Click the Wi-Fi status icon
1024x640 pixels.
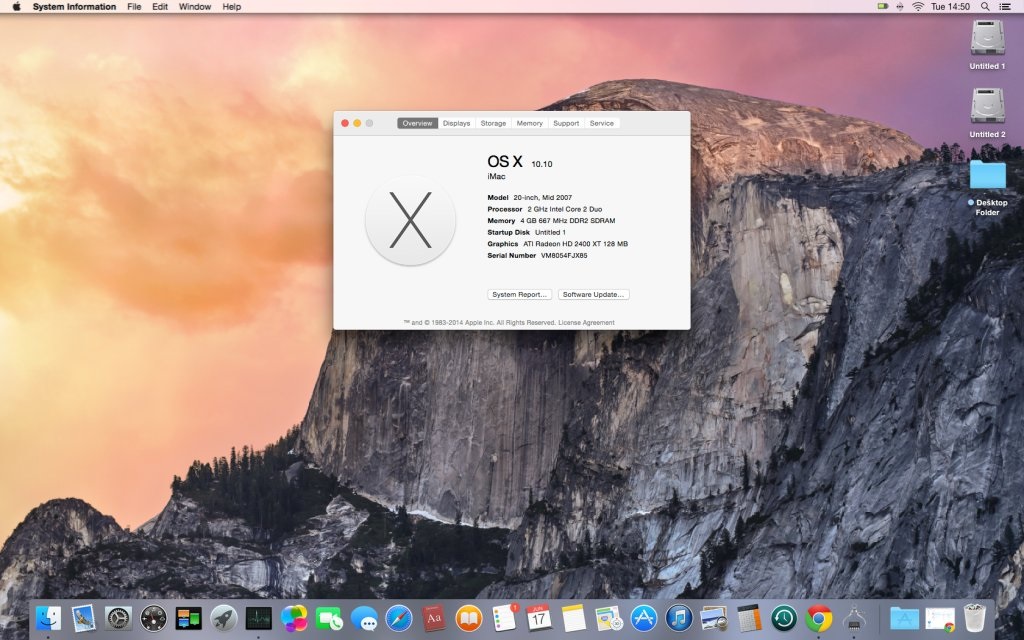pos(918,7)
